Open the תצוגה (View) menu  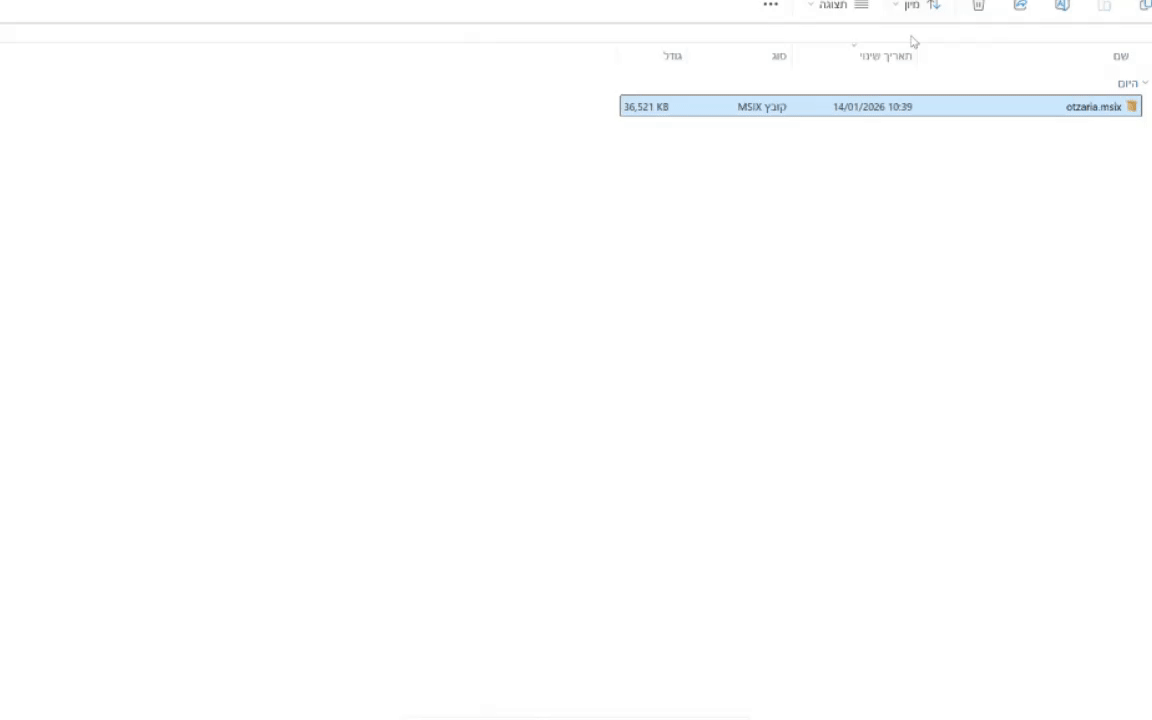tap(833, 7)
